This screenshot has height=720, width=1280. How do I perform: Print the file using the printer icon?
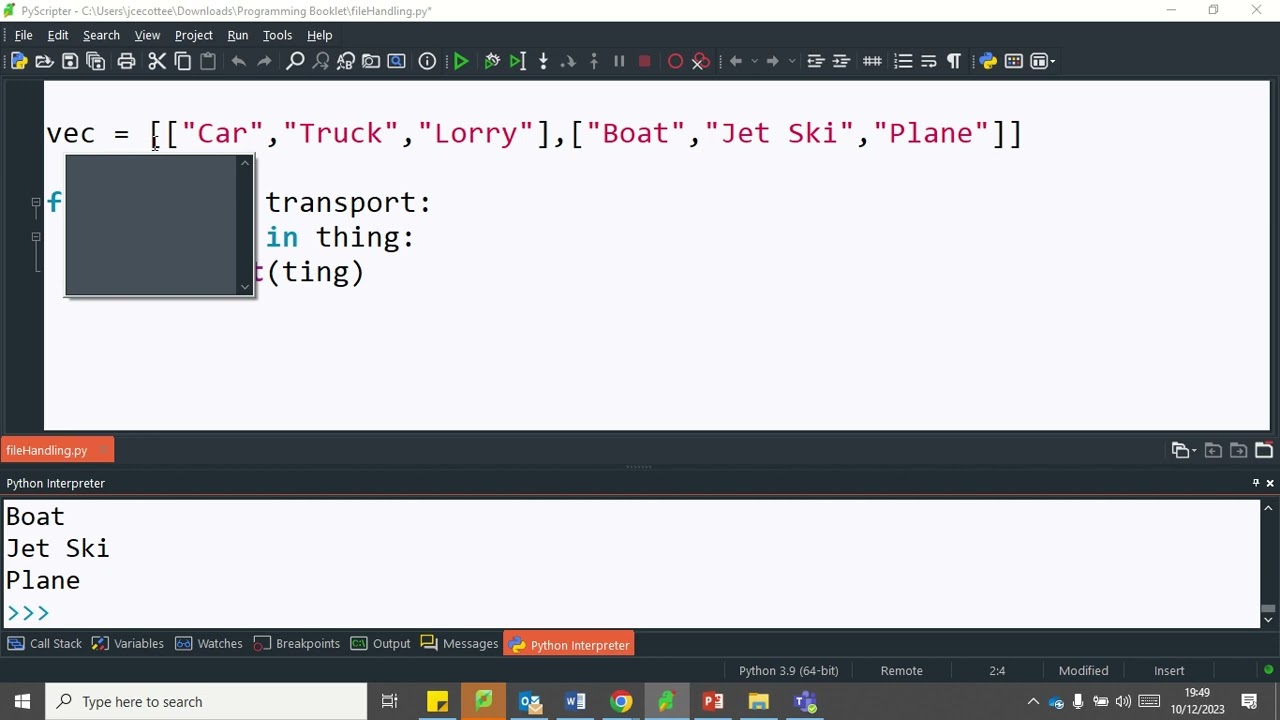point(126,61)
